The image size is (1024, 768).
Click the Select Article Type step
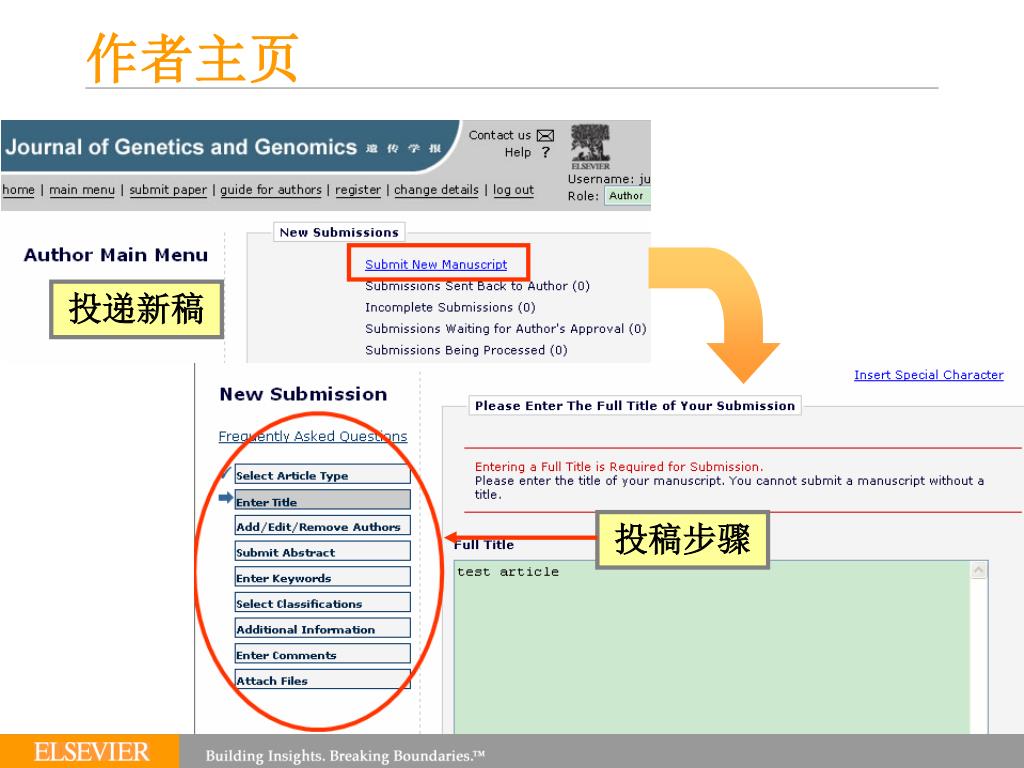323,475
